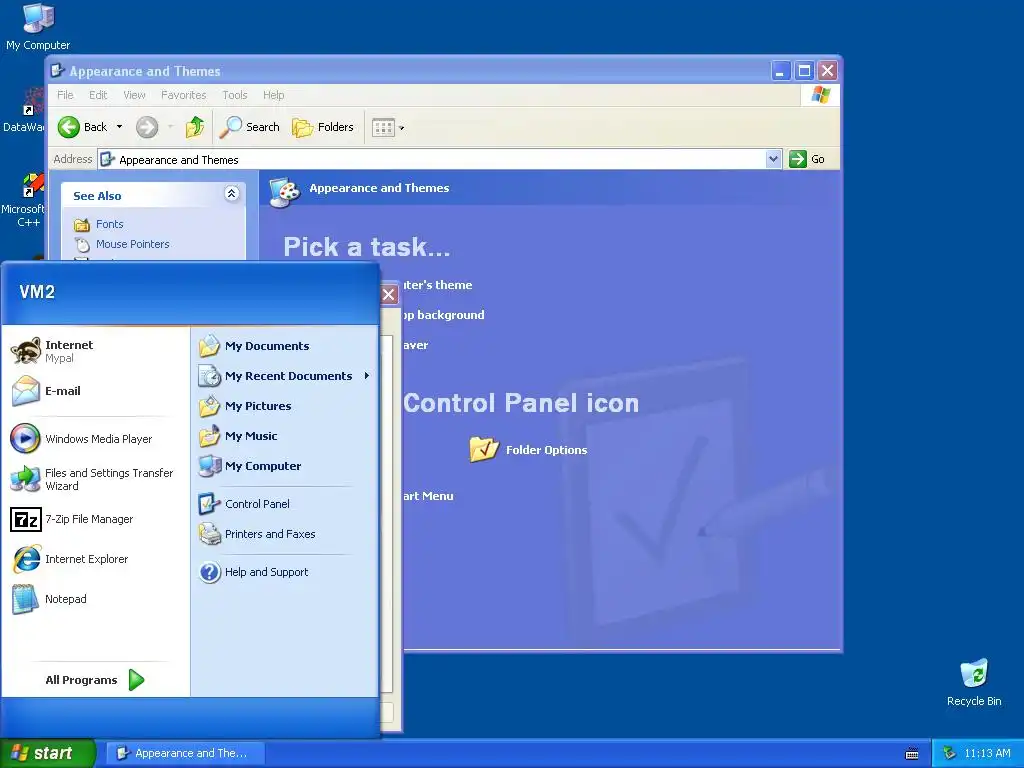Select Appearance and Themes taskbar button
The height and width of the screenshot is (768, 1024).
[185, 753]
